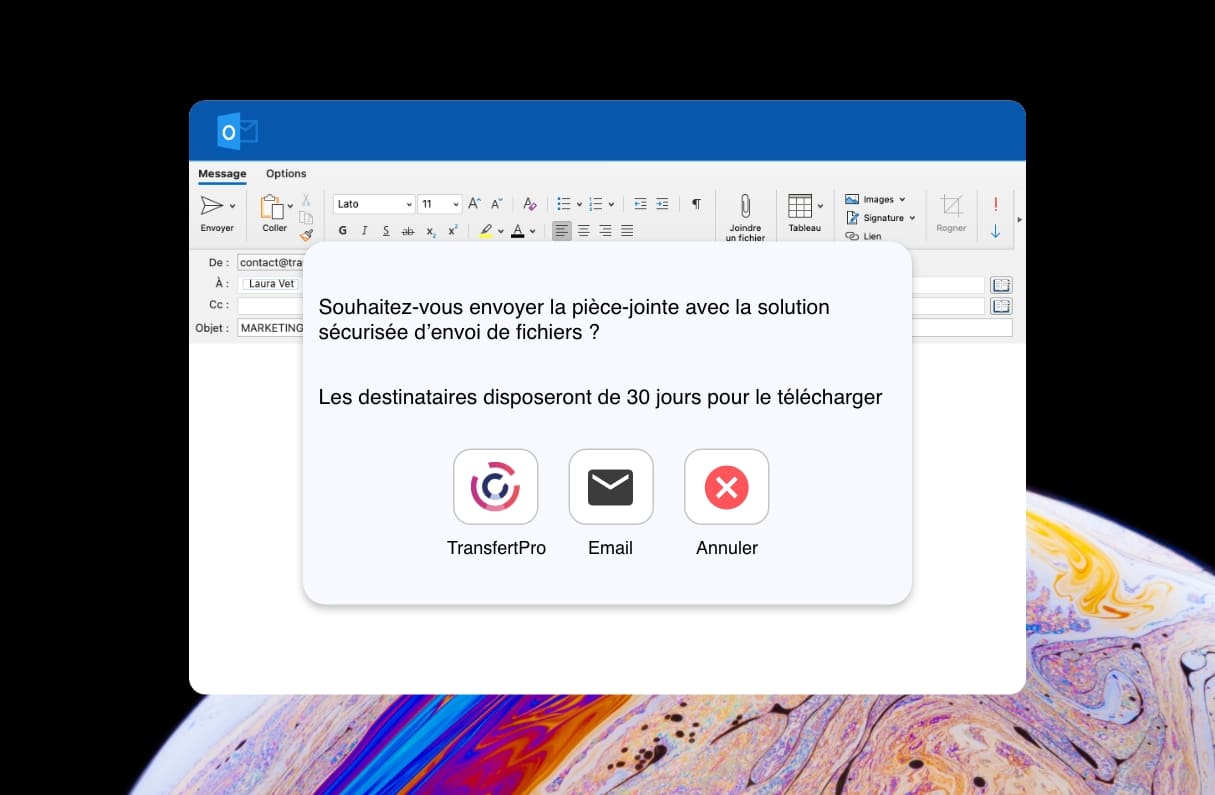Select the Message ribbon tab
The height and width of the screenshot is (795, 1215).
point(222,173)
